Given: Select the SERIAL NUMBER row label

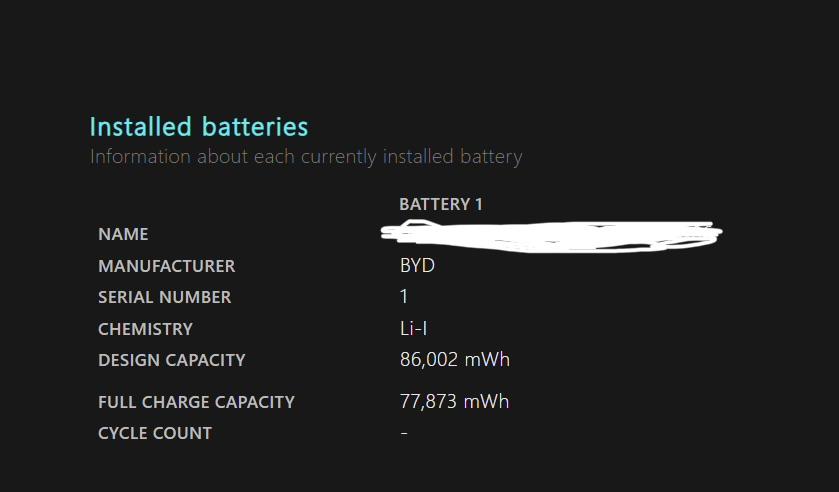Looking at the screenshot, I should click(164, 297).
